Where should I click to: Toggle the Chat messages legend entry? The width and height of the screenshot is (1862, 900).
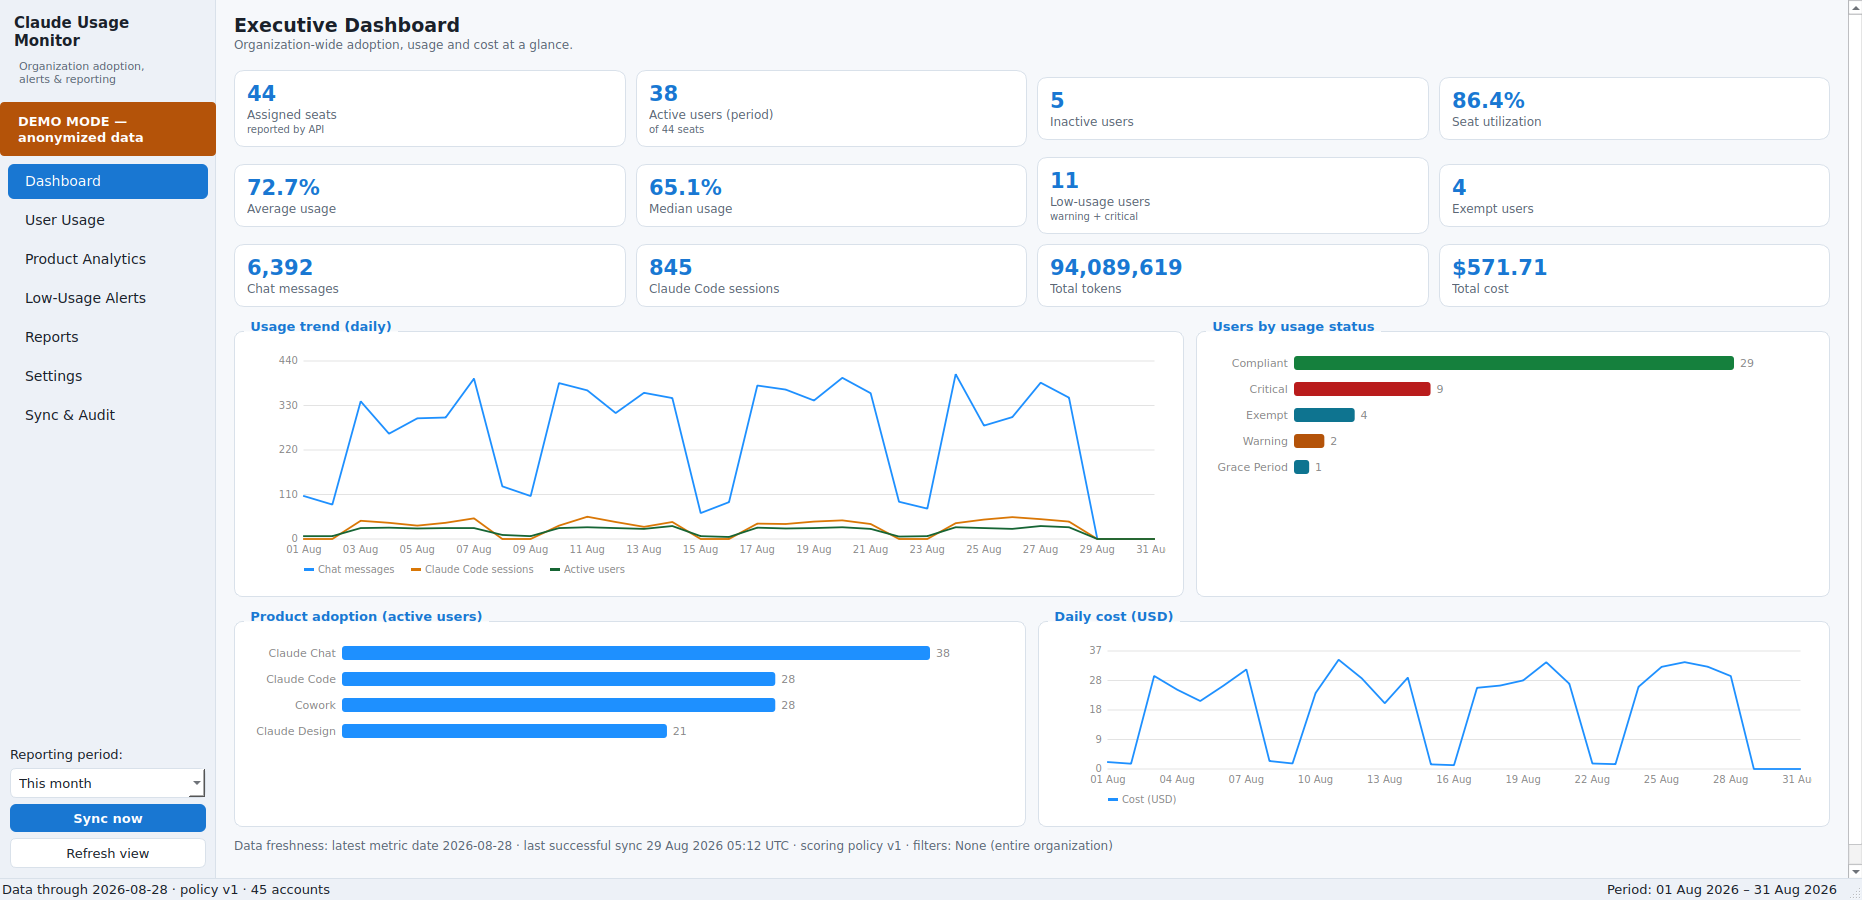349,569
